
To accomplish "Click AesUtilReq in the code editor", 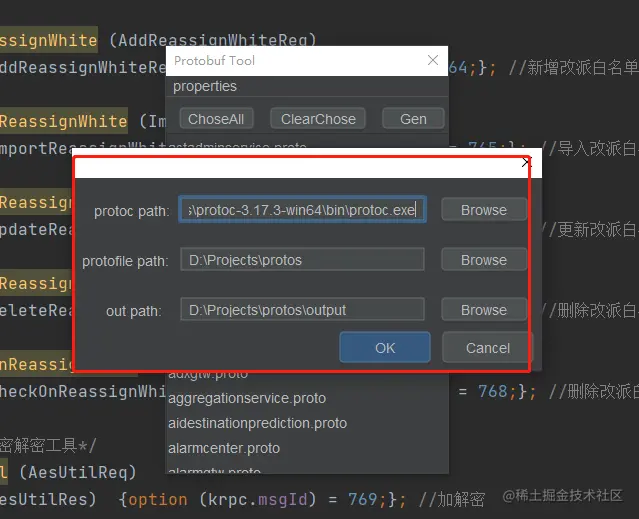I will tap(77, 473).
